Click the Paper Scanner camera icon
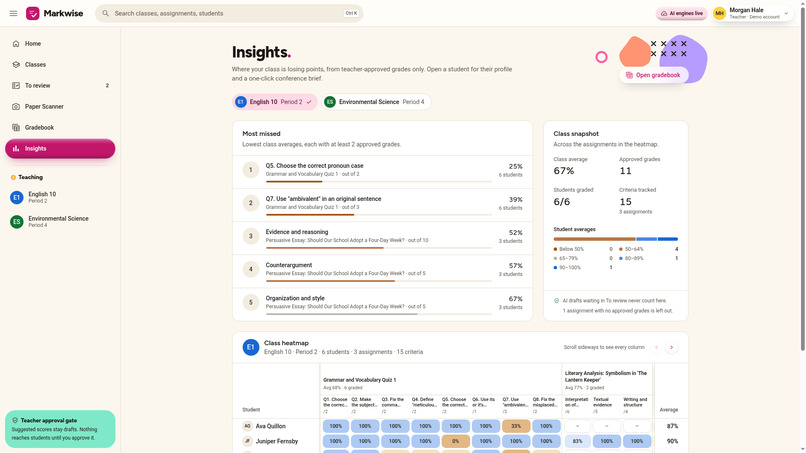The image size is (806, 453). click(16, 106)
